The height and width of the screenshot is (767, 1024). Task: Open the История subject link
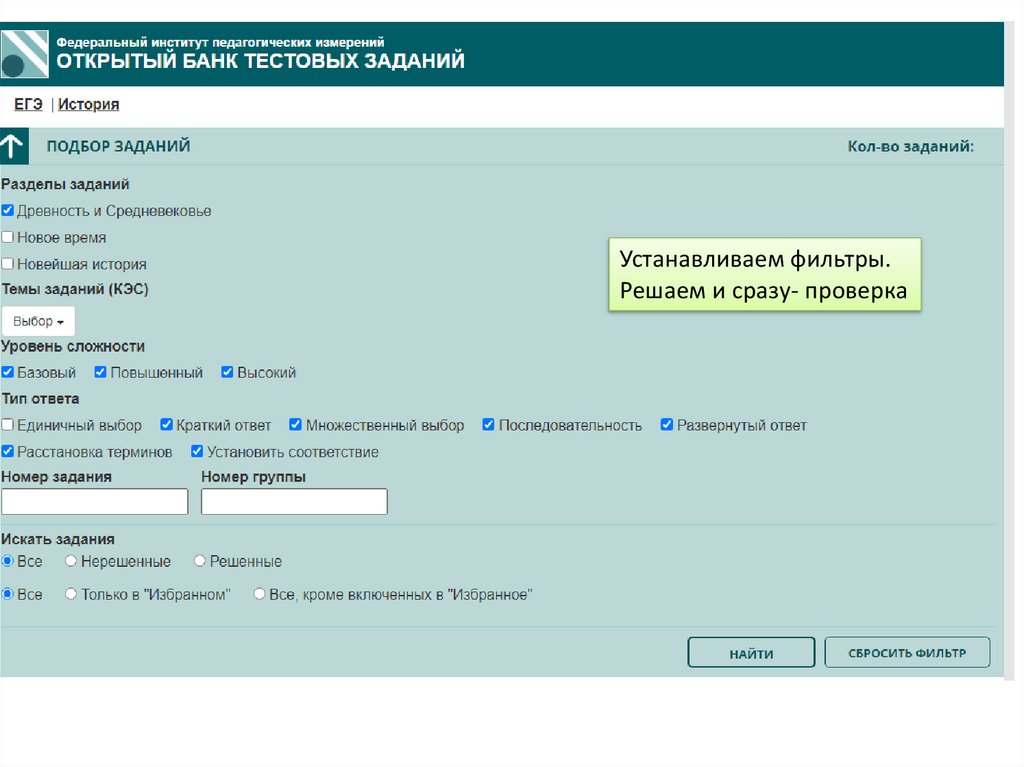coord(88,104)
